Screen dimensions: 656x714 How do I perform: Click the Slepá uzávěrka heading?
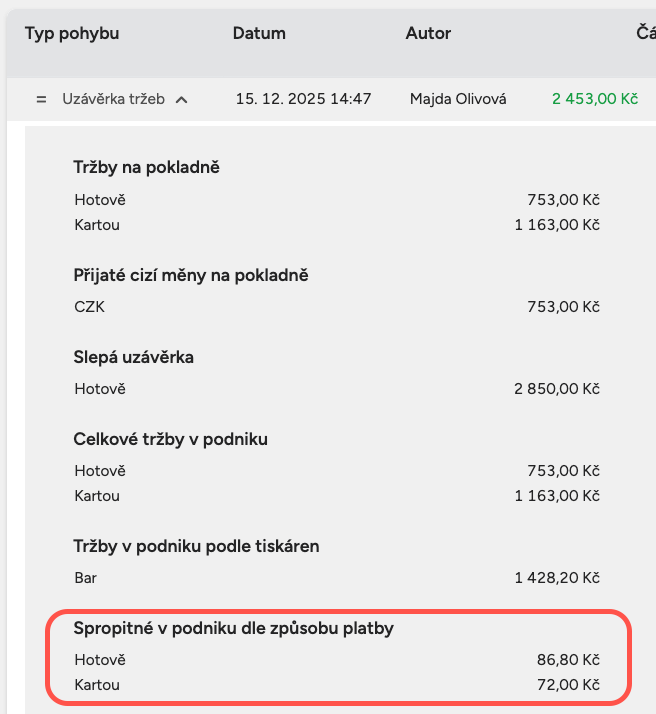[134, 356]
